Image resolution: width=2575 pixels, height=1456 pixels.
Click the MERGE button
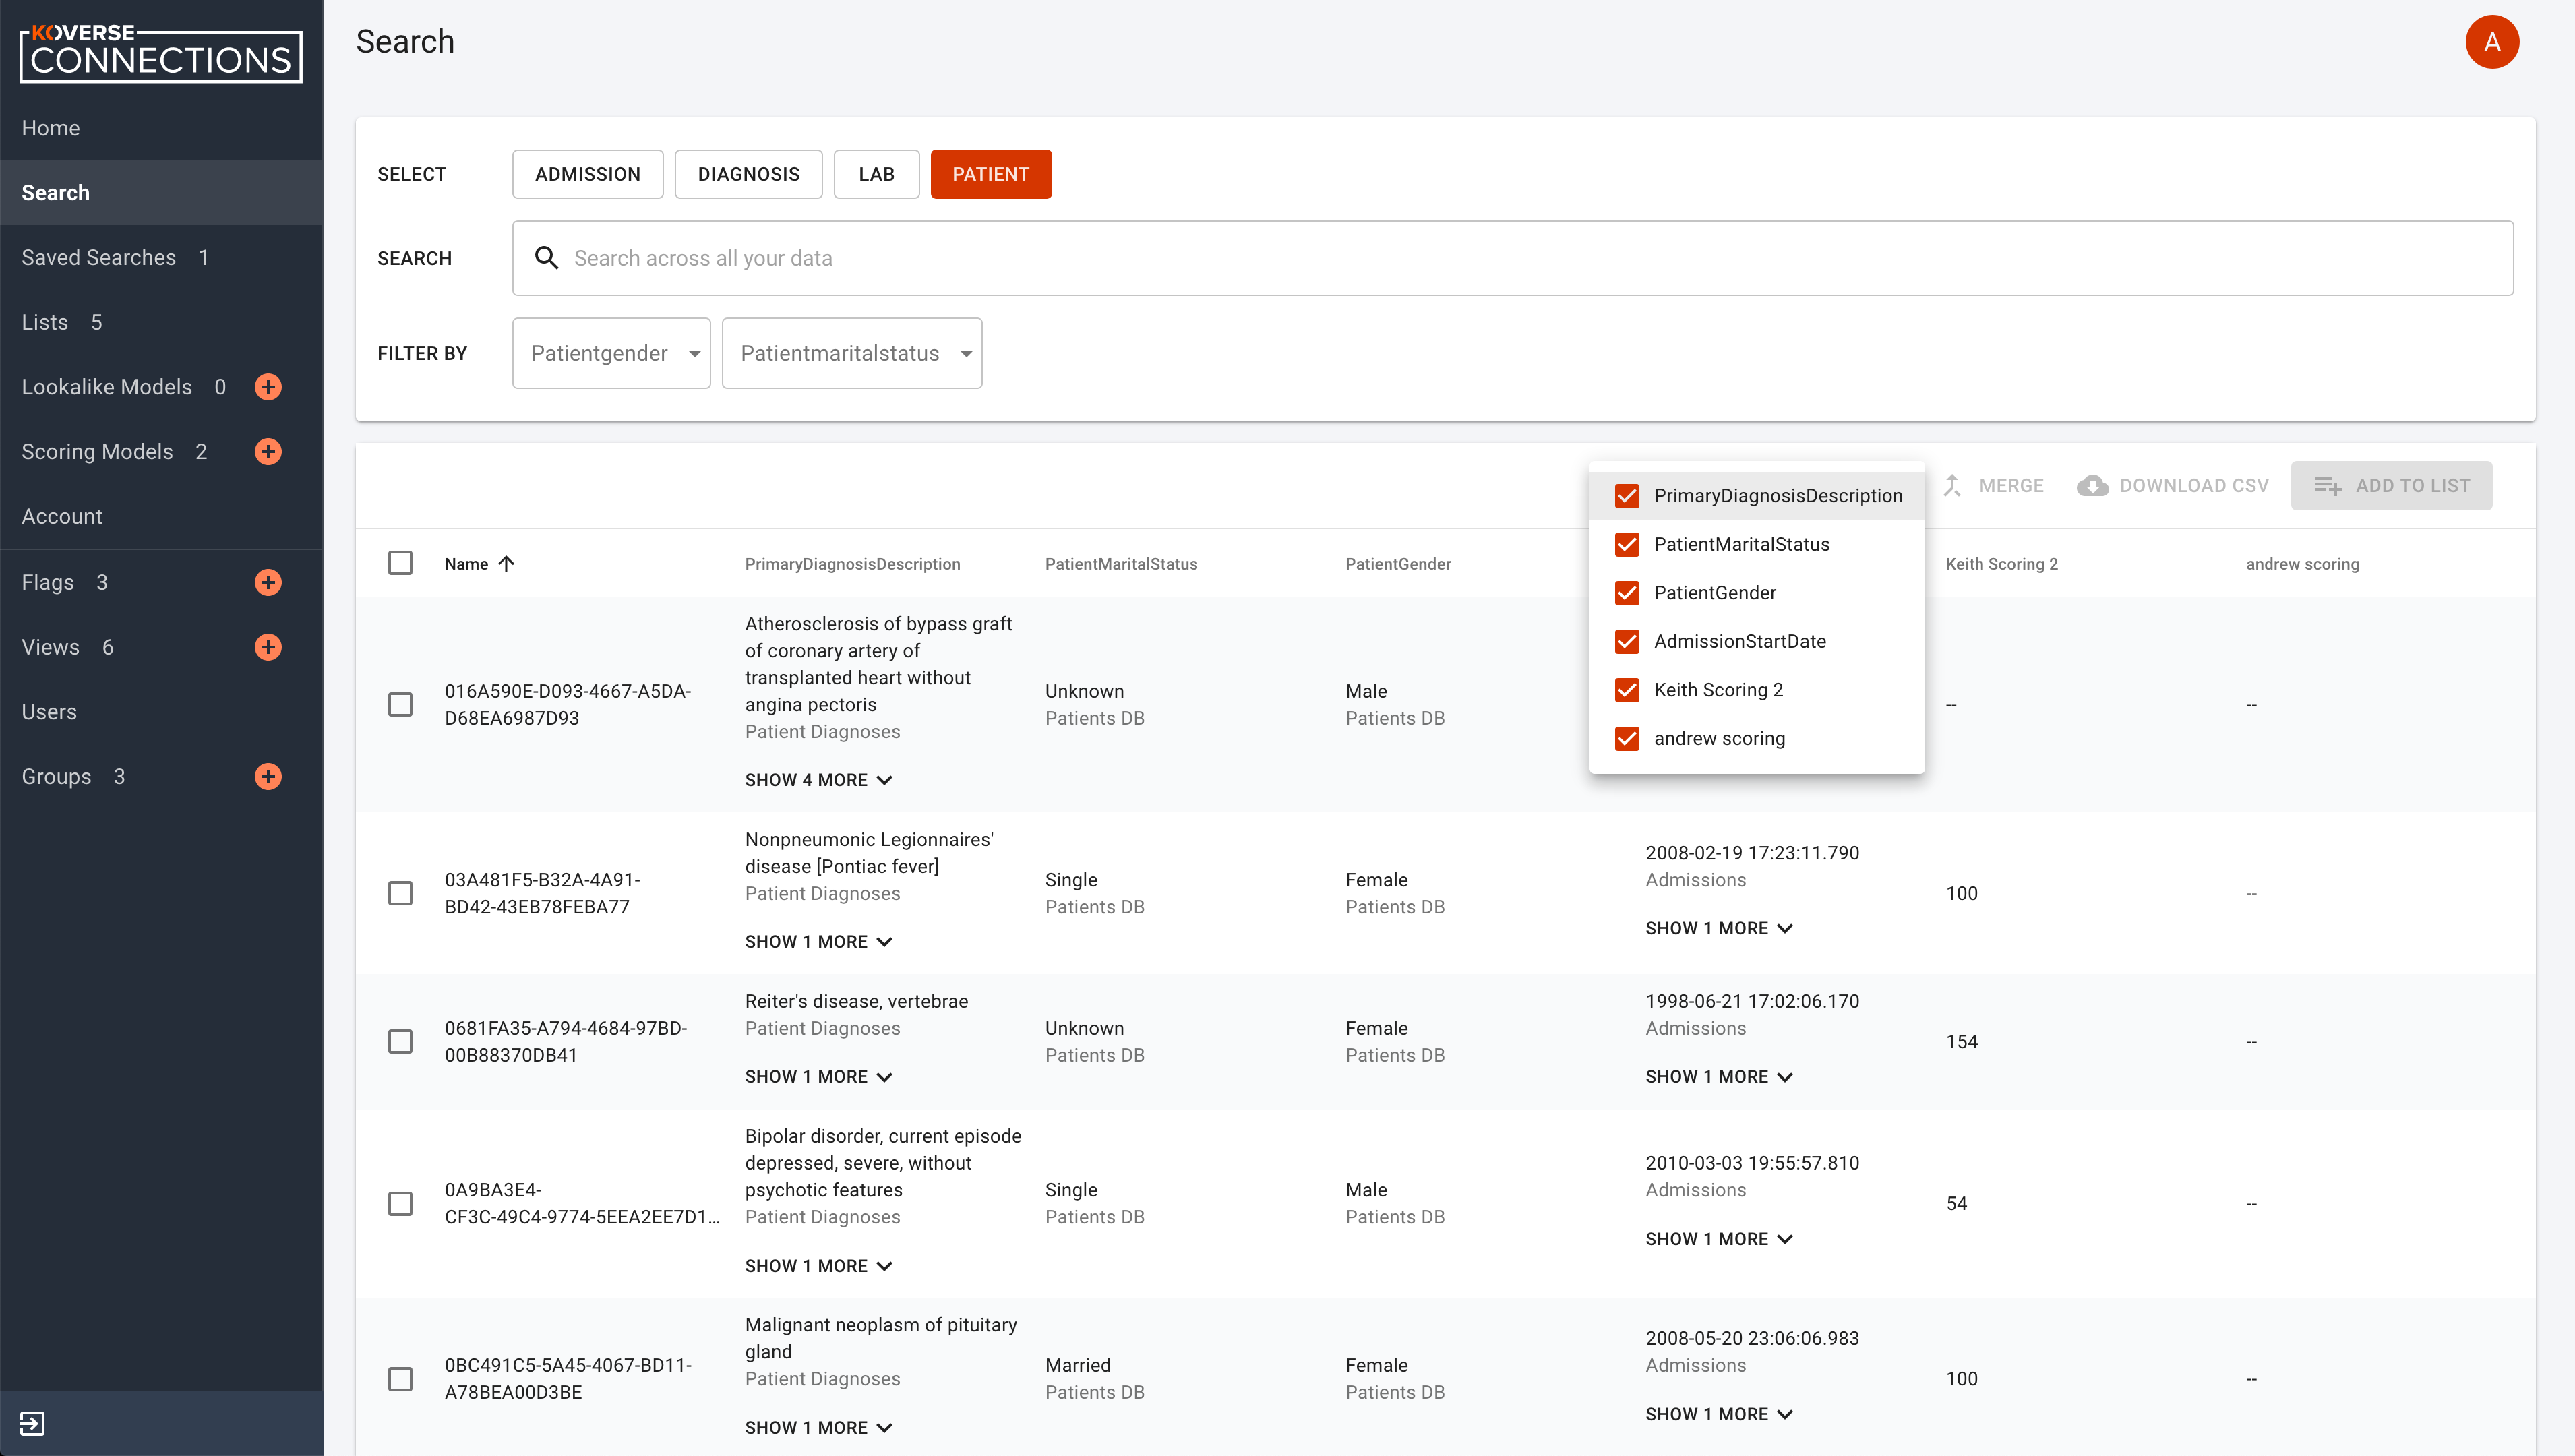tap(1994, 486)
